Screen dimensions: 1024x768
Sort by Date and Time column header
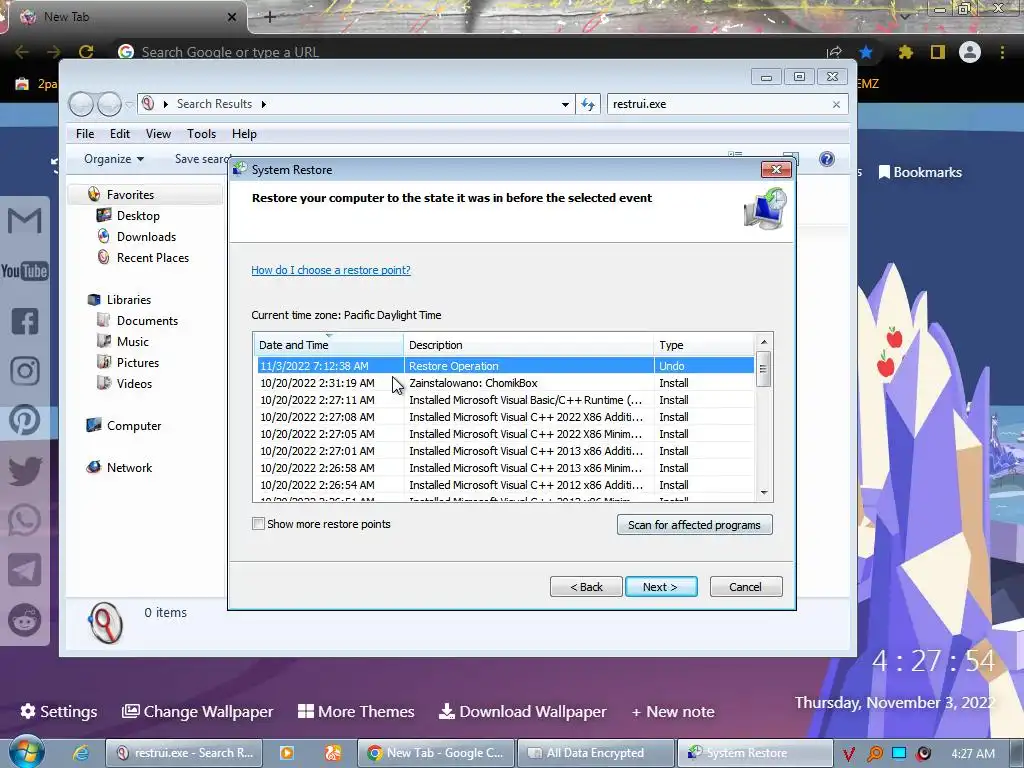pyautogui.click(x=328, y=345)
